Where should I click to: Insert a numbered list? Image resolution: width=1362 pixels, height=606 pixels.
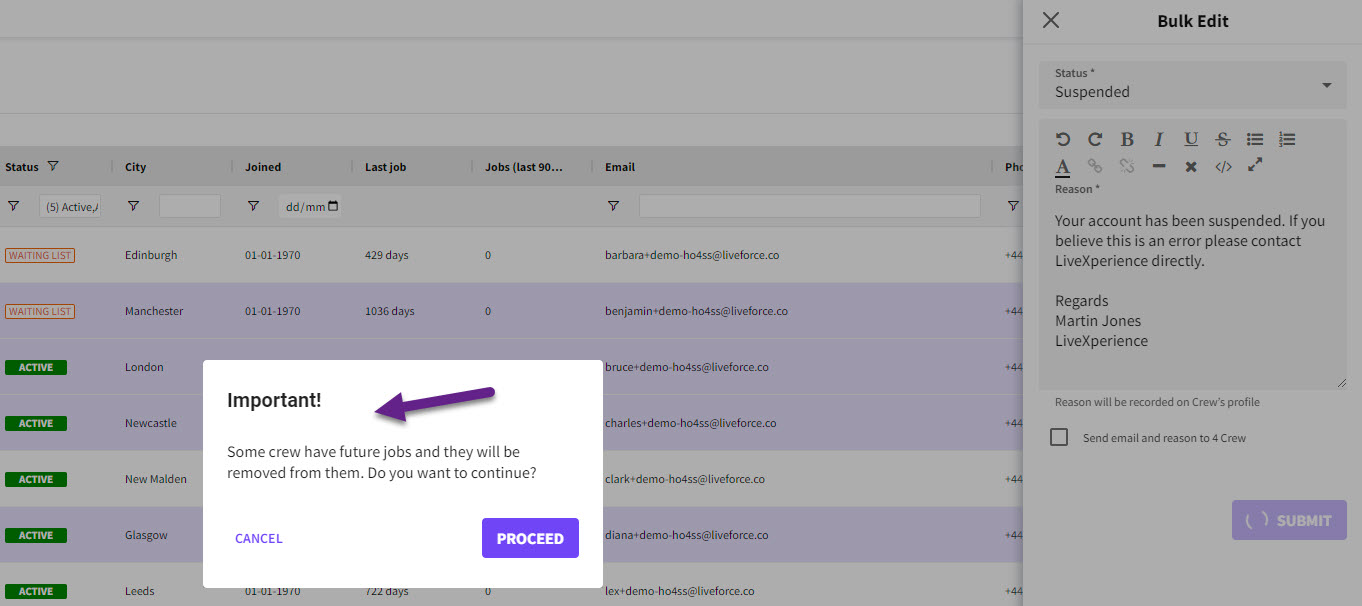(1287, 140)
